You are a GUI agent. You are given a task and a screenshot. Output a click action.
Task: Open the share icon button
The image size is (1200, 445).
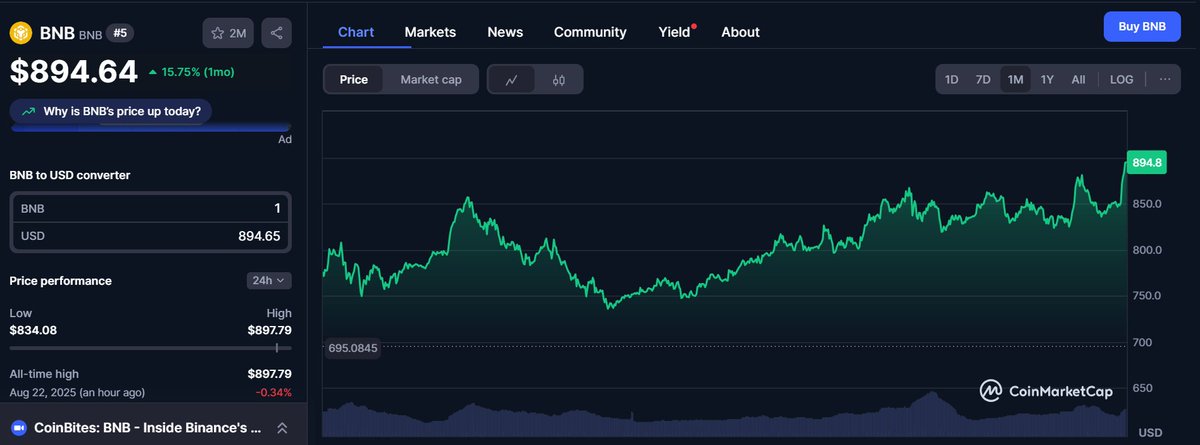click(x=277, y=33)
